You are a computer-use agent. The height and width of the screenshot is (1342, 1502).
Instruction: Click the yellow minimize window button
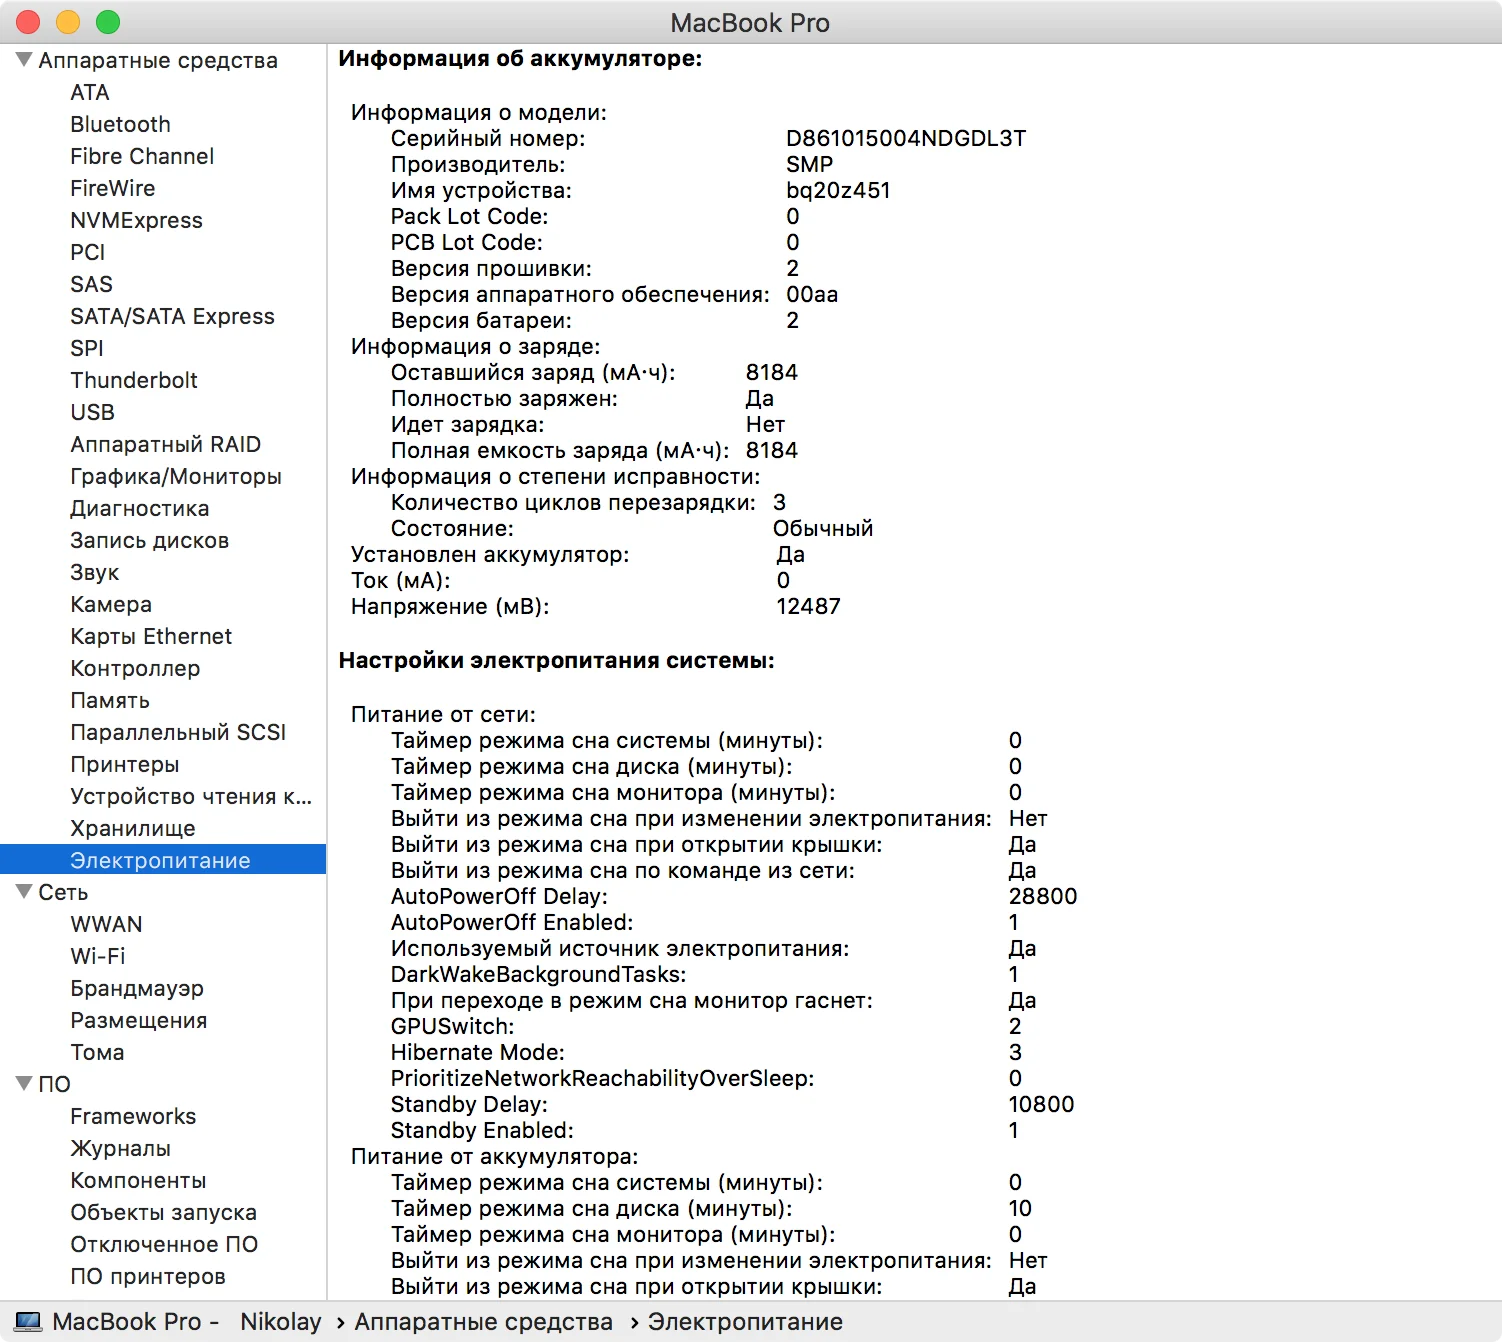click(68, 22)
